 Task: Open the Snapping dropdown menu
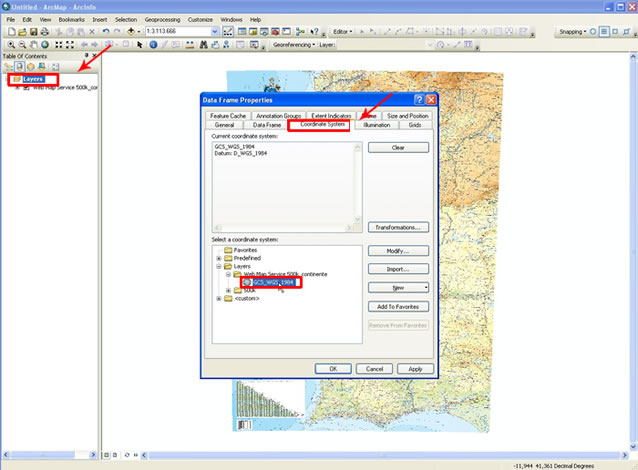click(x=572, y=31)
